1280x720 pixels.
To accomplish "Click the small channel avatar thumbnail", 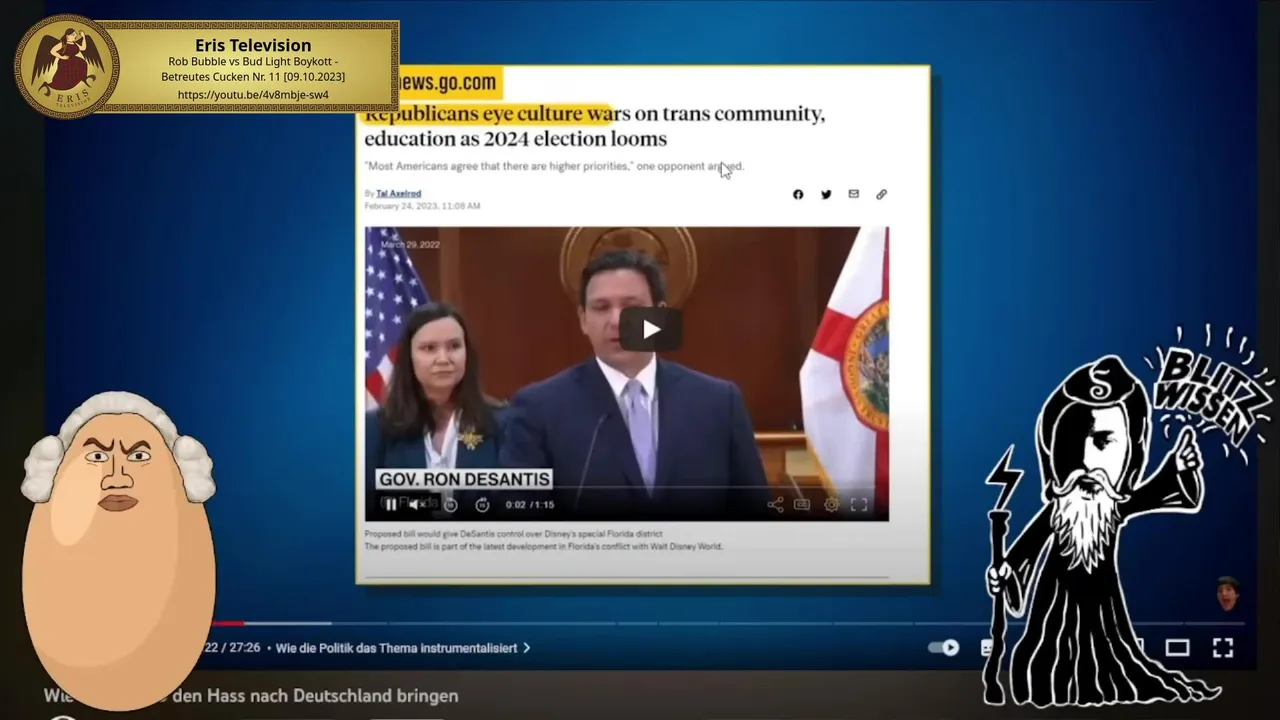I will point(1228,593).
